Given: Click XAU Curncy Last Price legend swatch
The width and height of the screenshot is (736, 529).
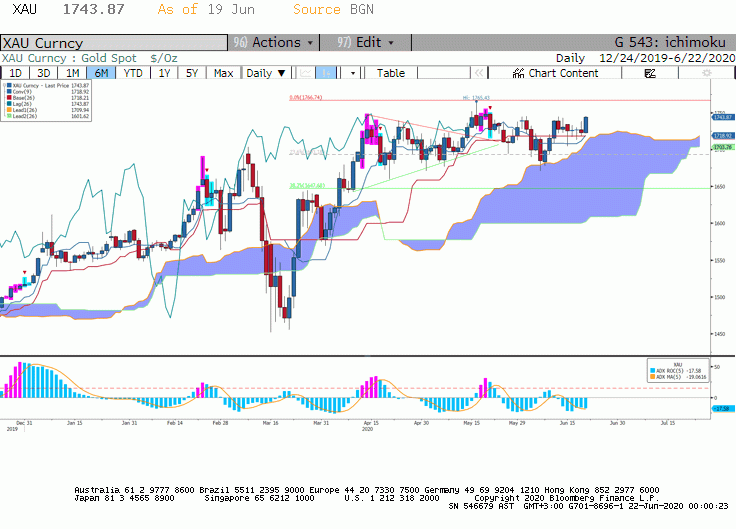Looking at the screenshot, I should point(9,86).
